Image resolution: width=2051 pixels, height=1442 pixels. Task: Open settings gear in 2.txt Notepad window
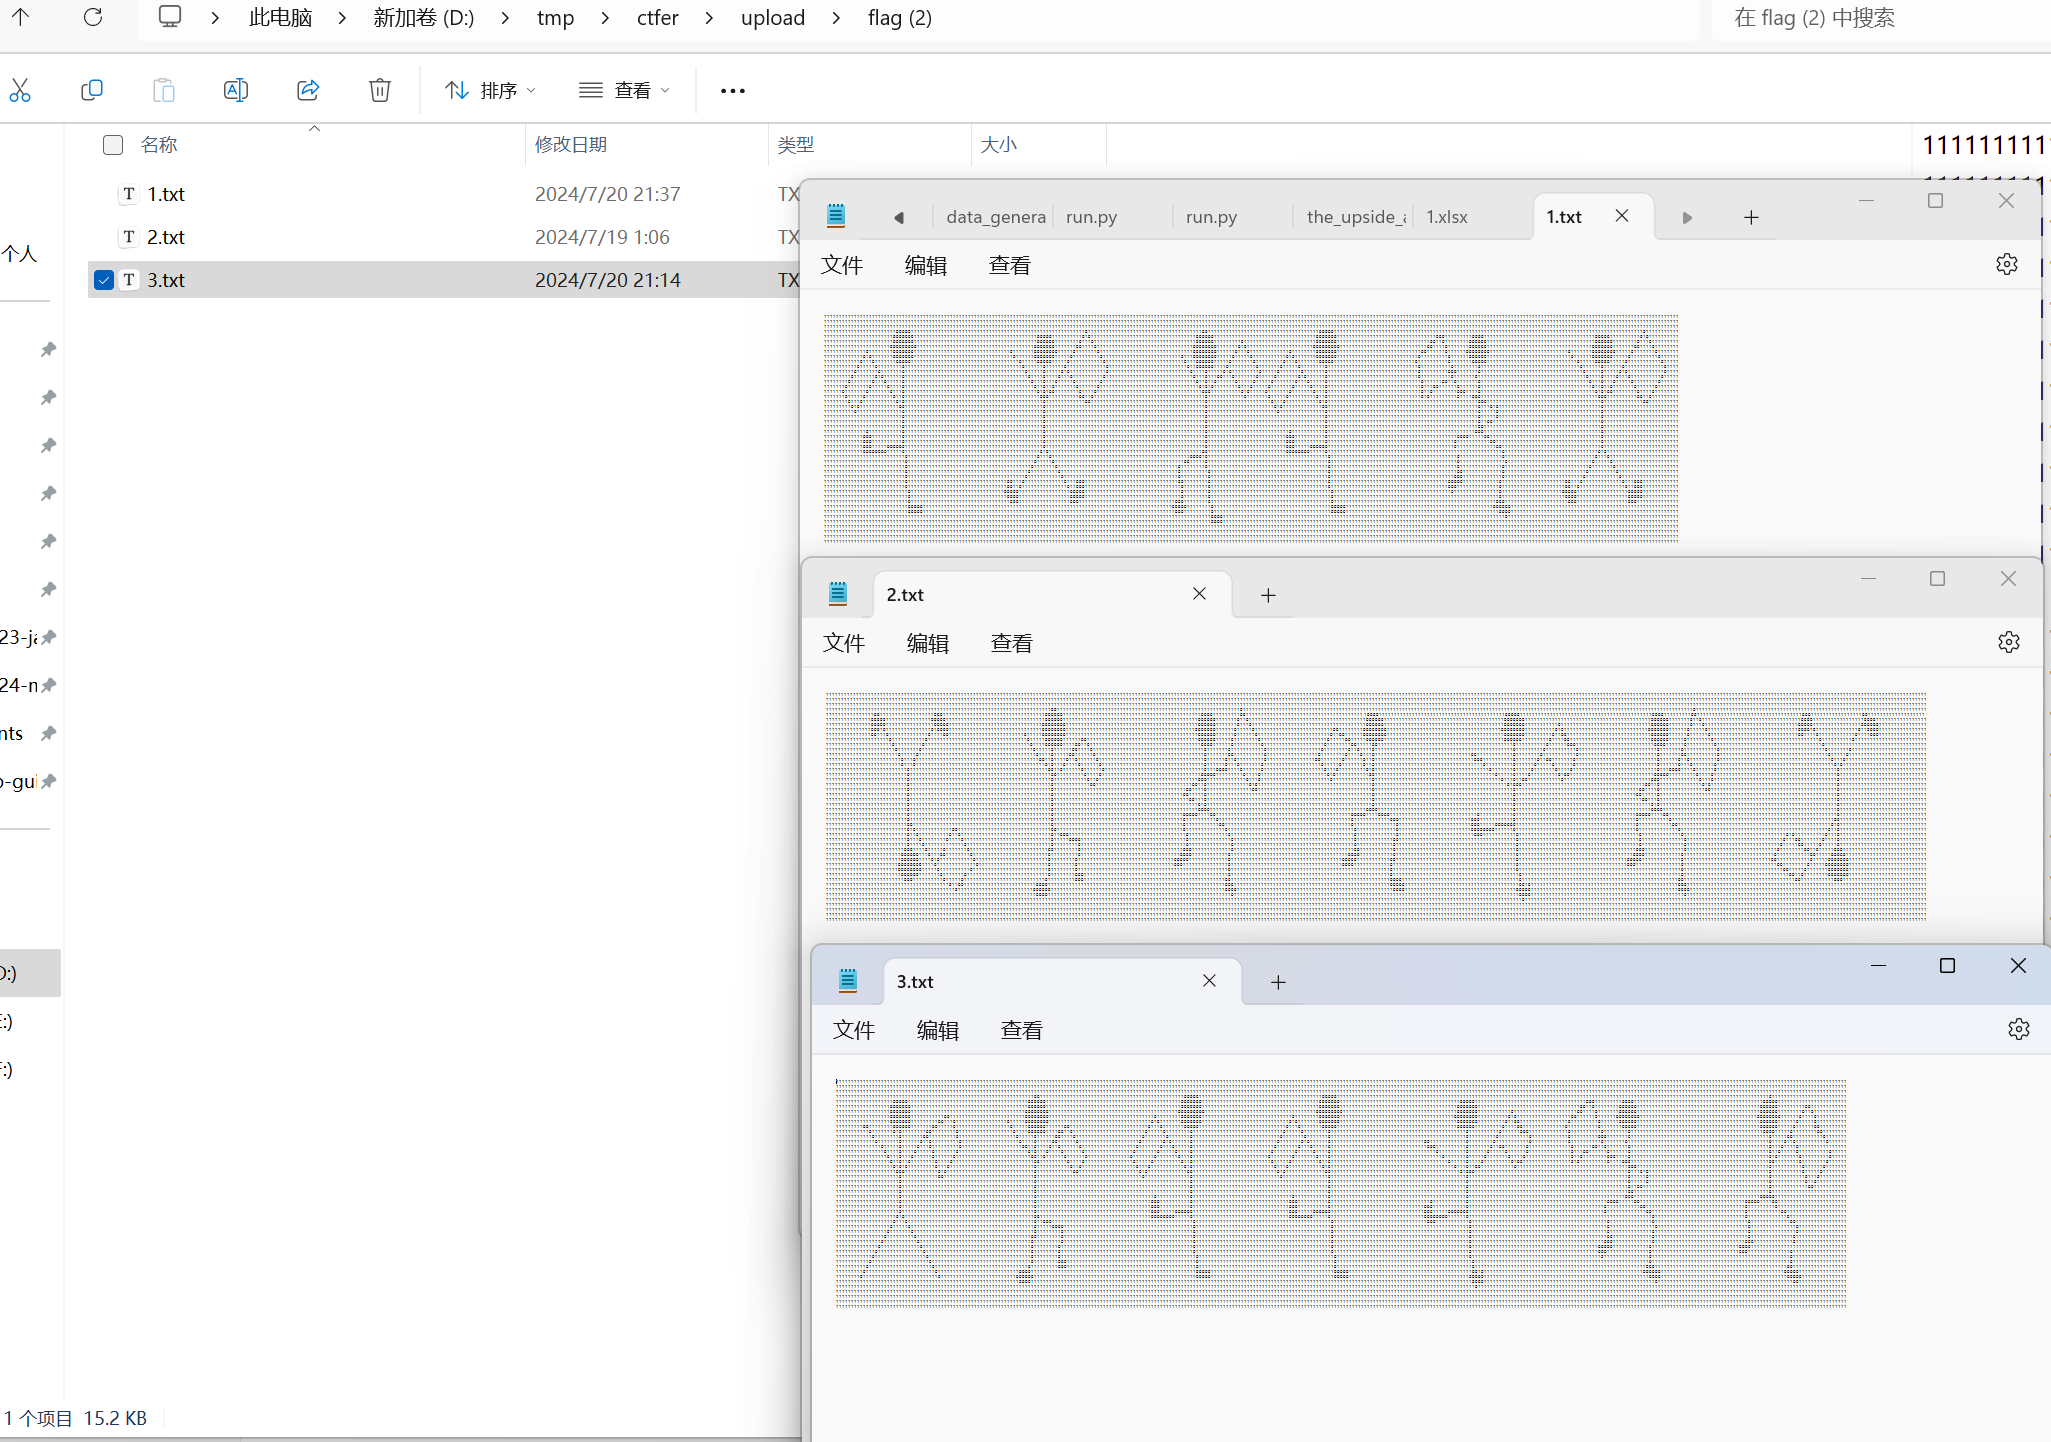pos(2009,642)
